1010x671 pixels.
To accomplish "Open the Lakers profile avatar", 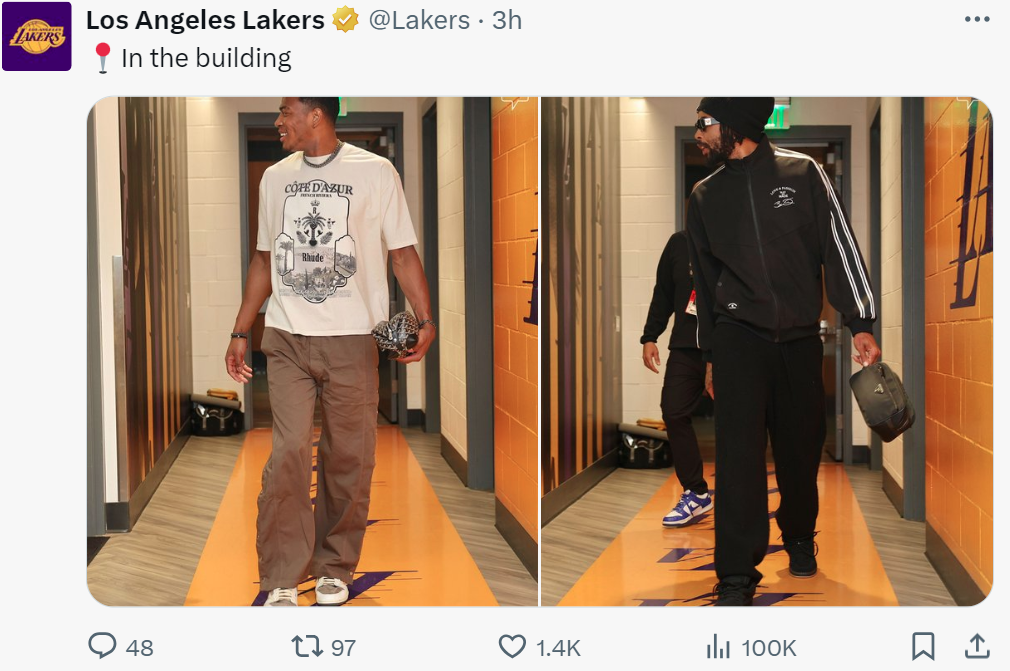I will 37,36.
